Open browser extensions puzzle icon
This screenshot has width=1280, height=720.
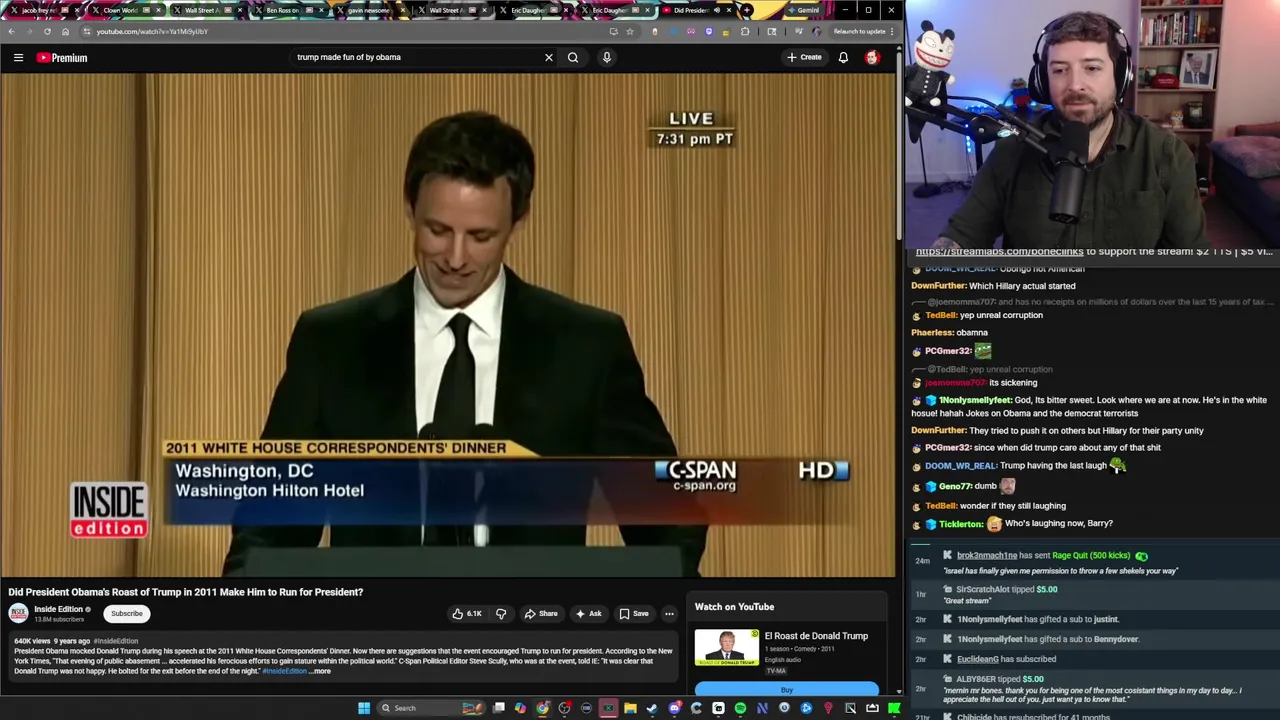pos(744,31)
